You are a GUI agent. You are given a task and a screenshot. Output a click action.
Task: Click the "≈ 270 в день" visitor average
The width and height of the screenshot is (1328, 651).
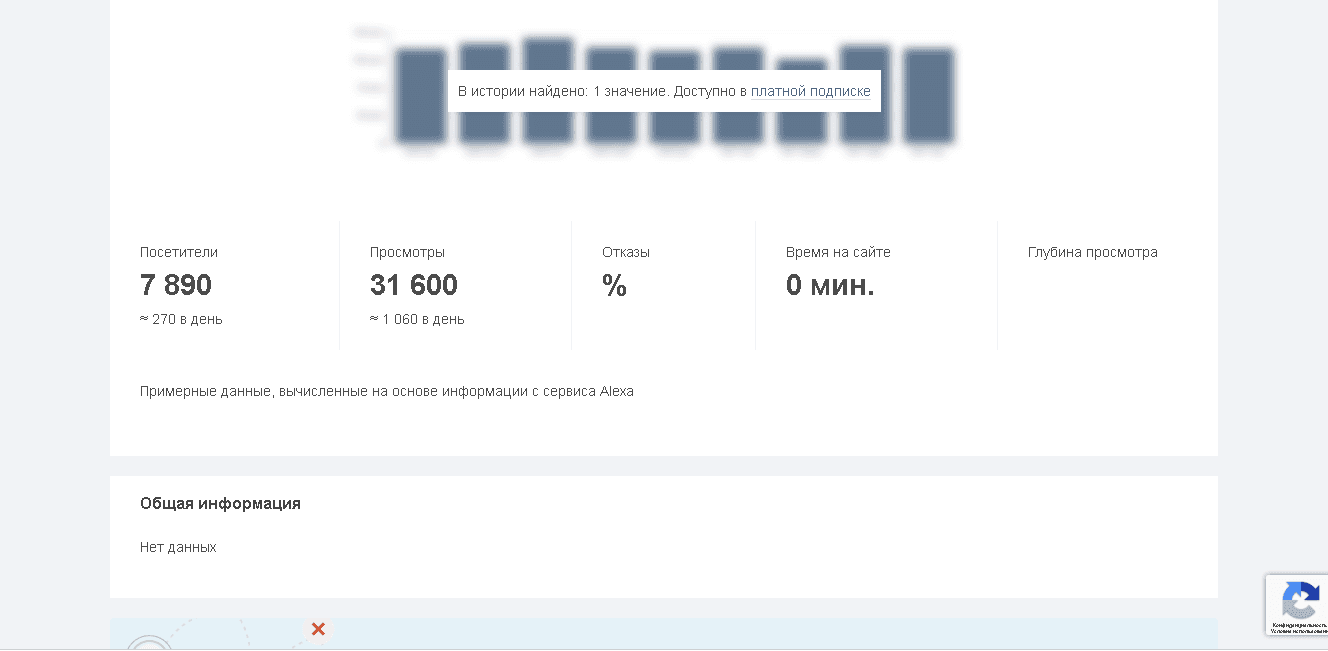180,319
